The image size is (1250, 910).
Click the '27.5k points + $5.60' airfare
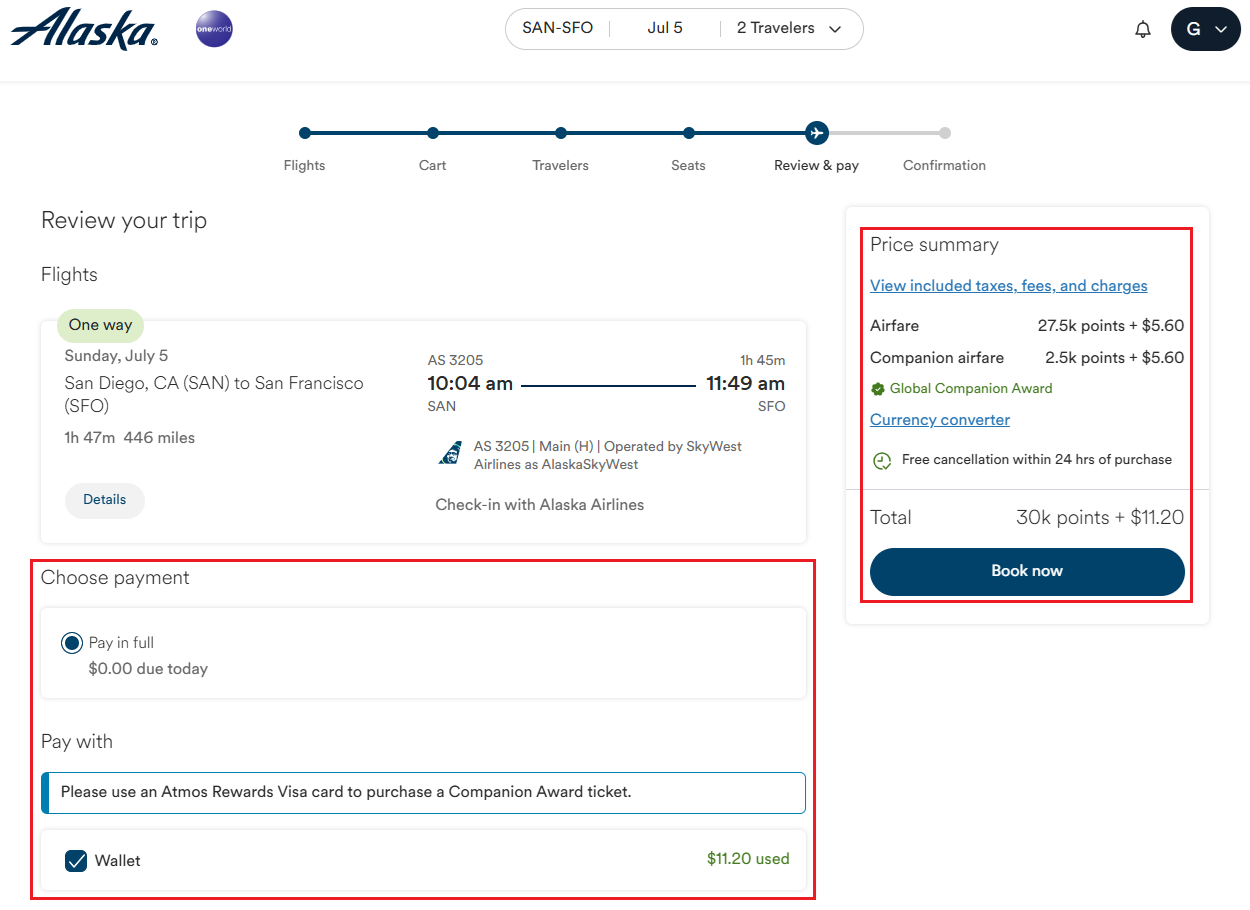[1111, 326]
